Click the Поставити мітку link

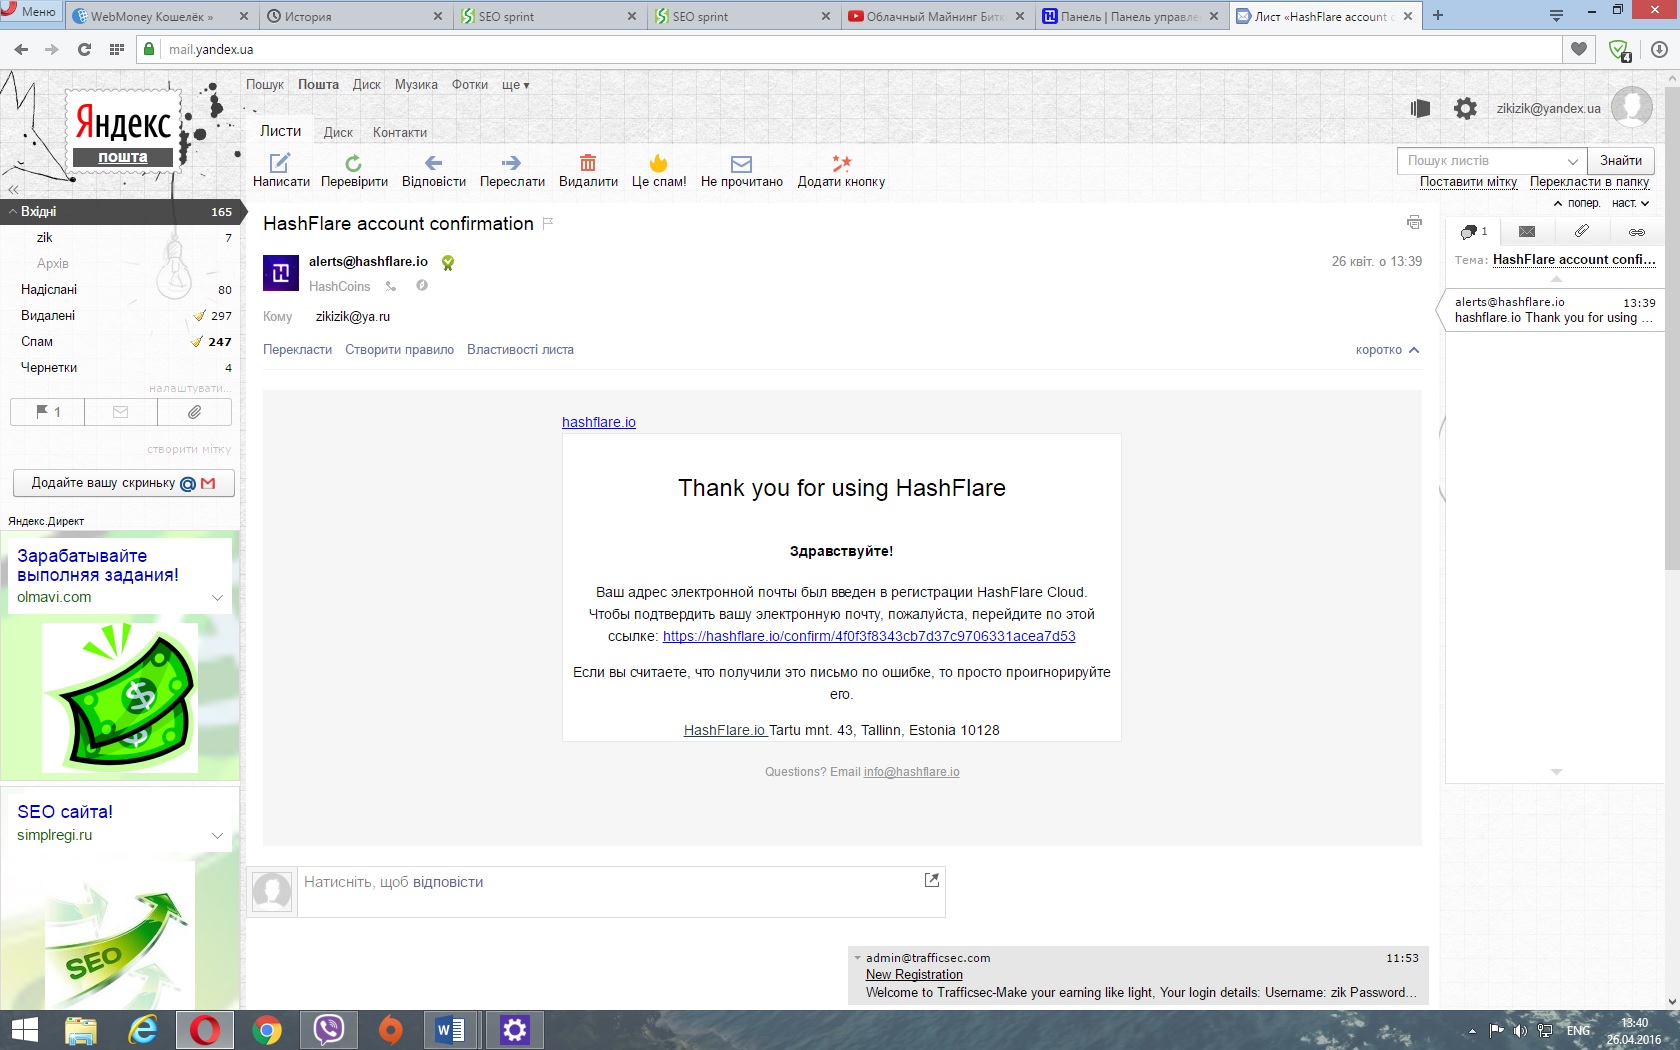tap(1468, 182)
